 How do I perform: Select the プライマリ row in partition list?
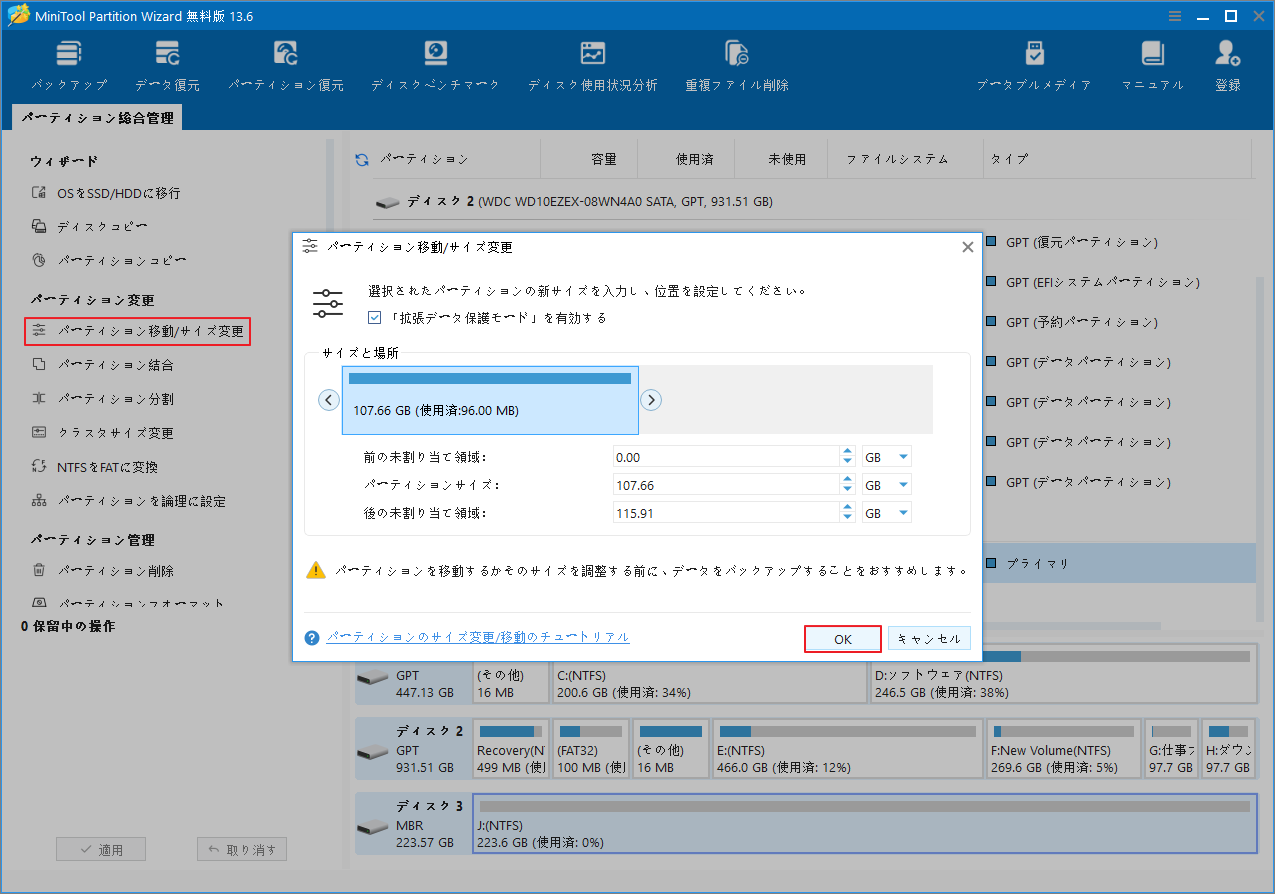click(1118, 563)
